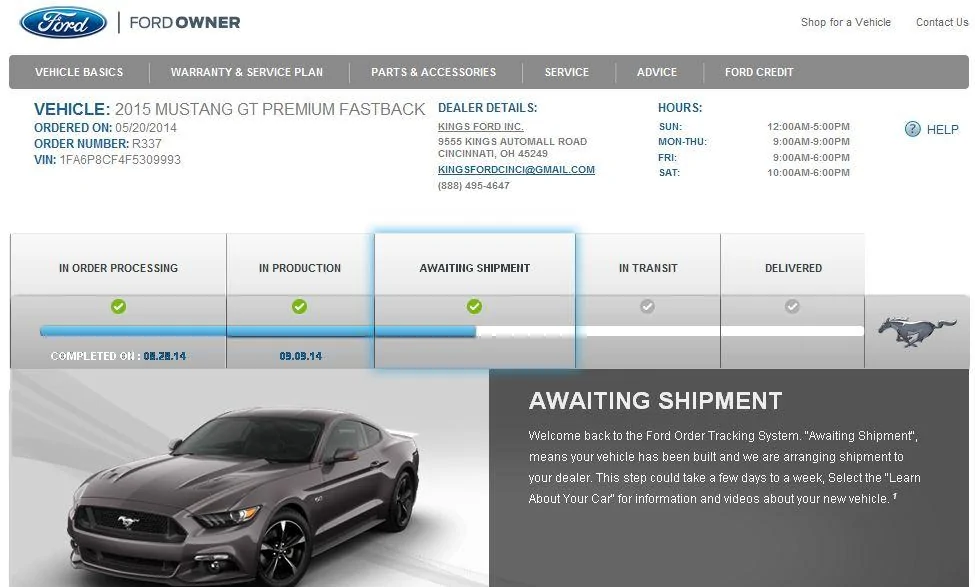Click the green checkmark under In Production
Image resolution: width=975 pixels, height=587 pixels.
tap(299, 307)
